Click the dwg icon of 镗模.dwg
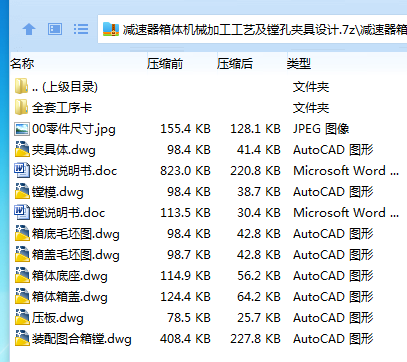The width and height of the screenshot is (407, 362). pyautogui.click(x=22, y=191)
